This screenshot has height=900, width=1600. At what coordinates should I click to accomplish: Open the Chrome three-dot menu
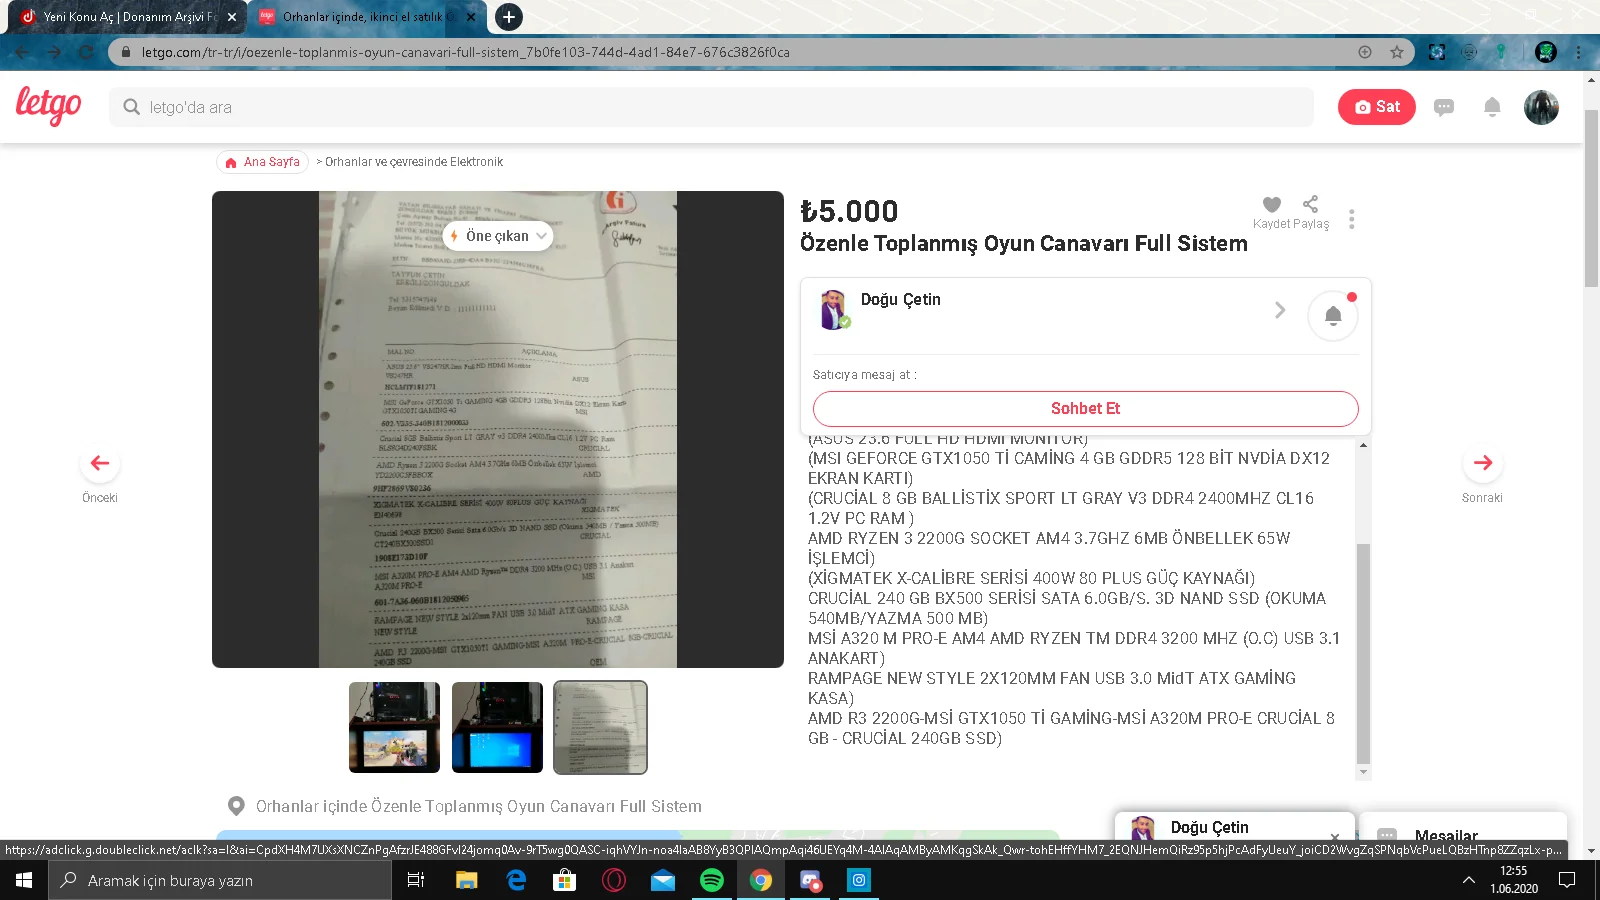tap(1579, 52)
